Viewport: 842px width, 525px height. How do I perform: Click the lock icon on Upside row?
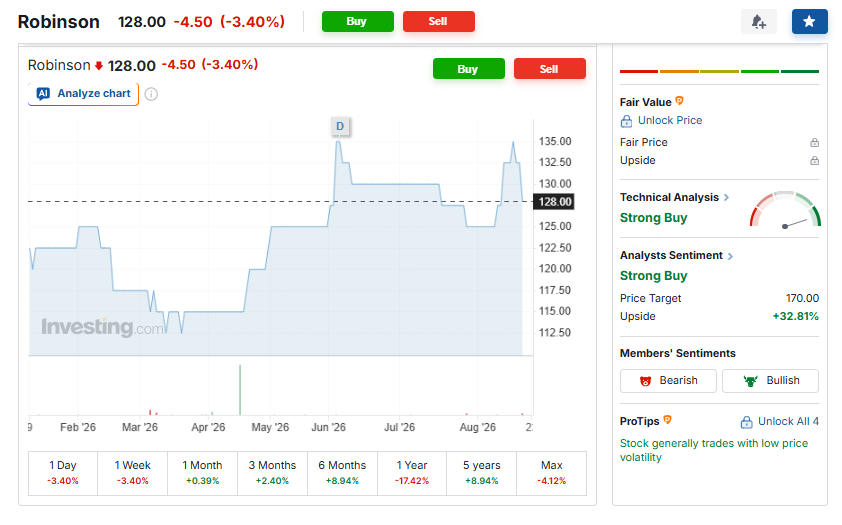pos(815,161)
